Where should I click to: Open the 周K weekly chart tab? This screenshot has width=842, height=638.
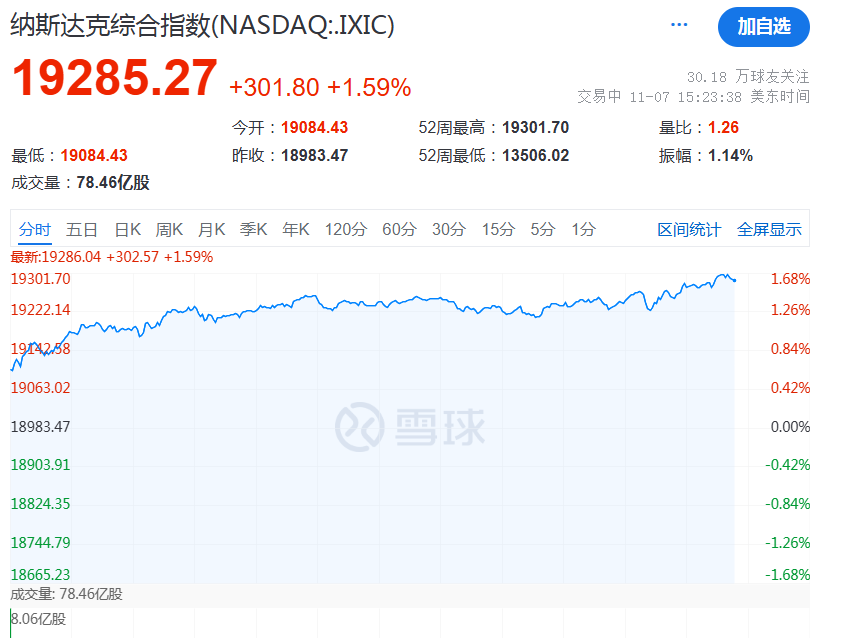tap(169, 230)
